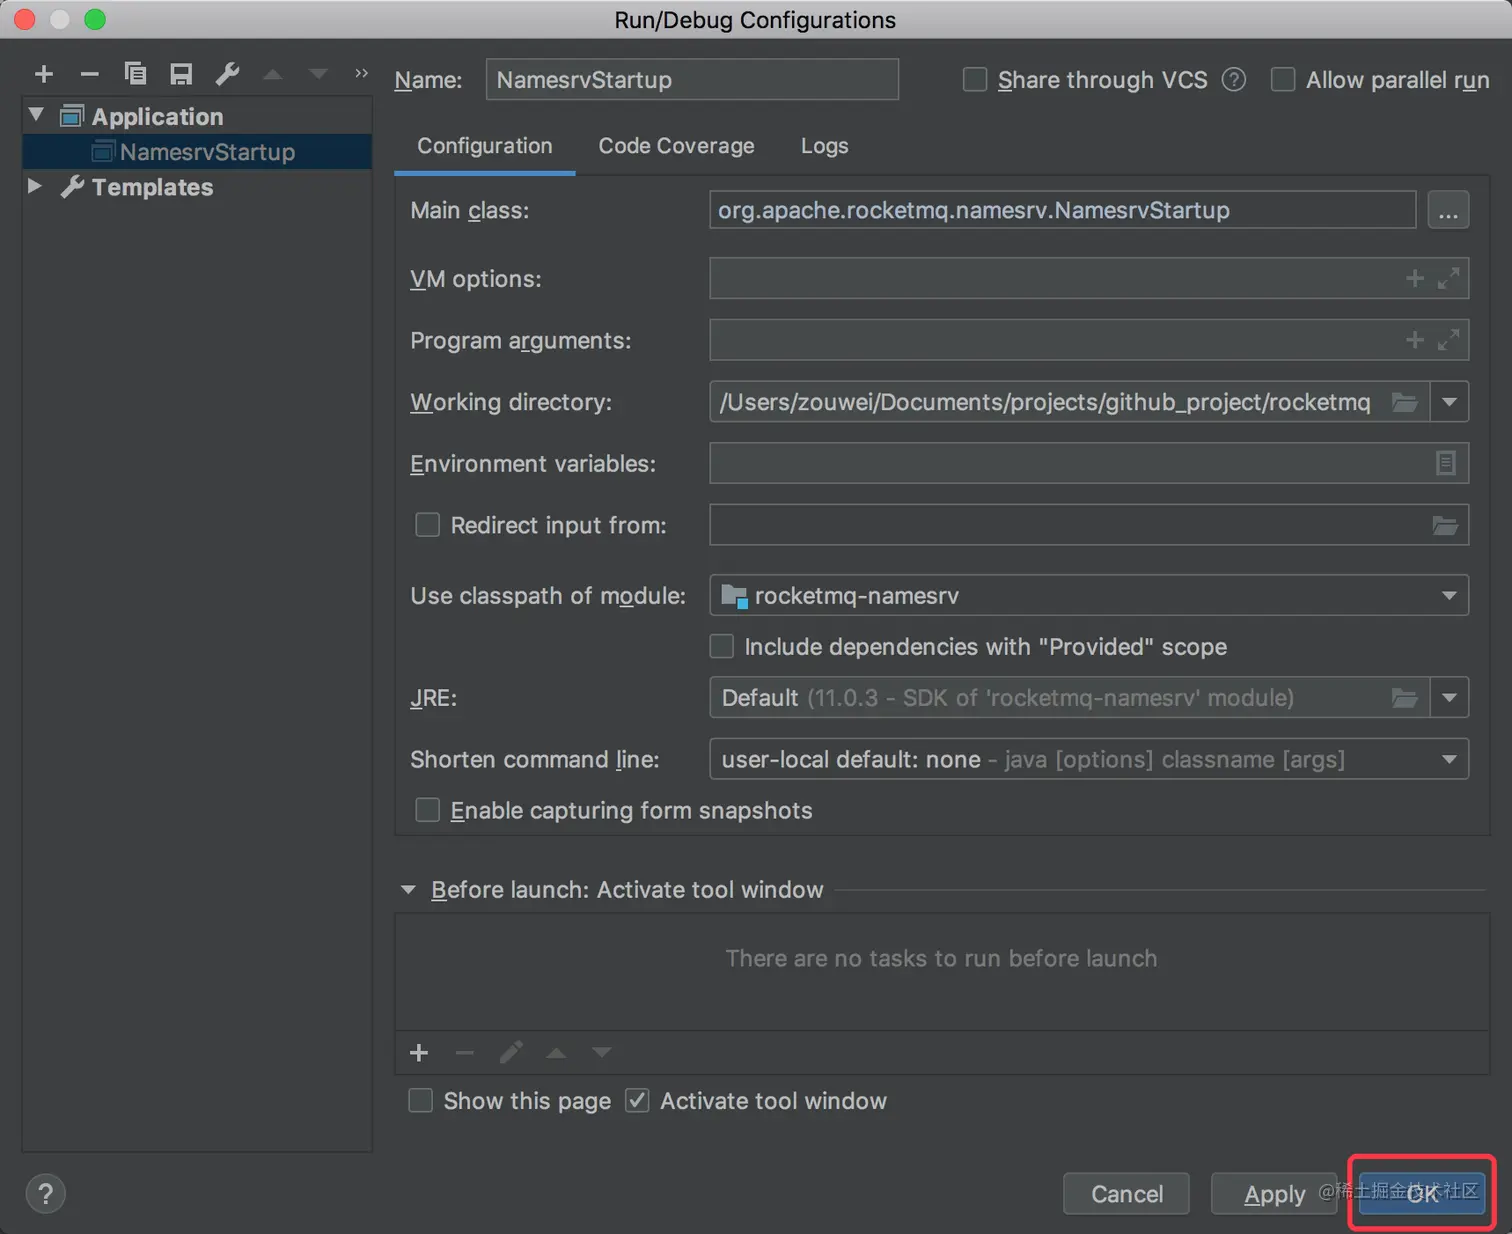The width and height of the screenshot is (1512, 1234).
Task: Open Use classpath of module dropdown
Action: click(x=1449, y=596)
